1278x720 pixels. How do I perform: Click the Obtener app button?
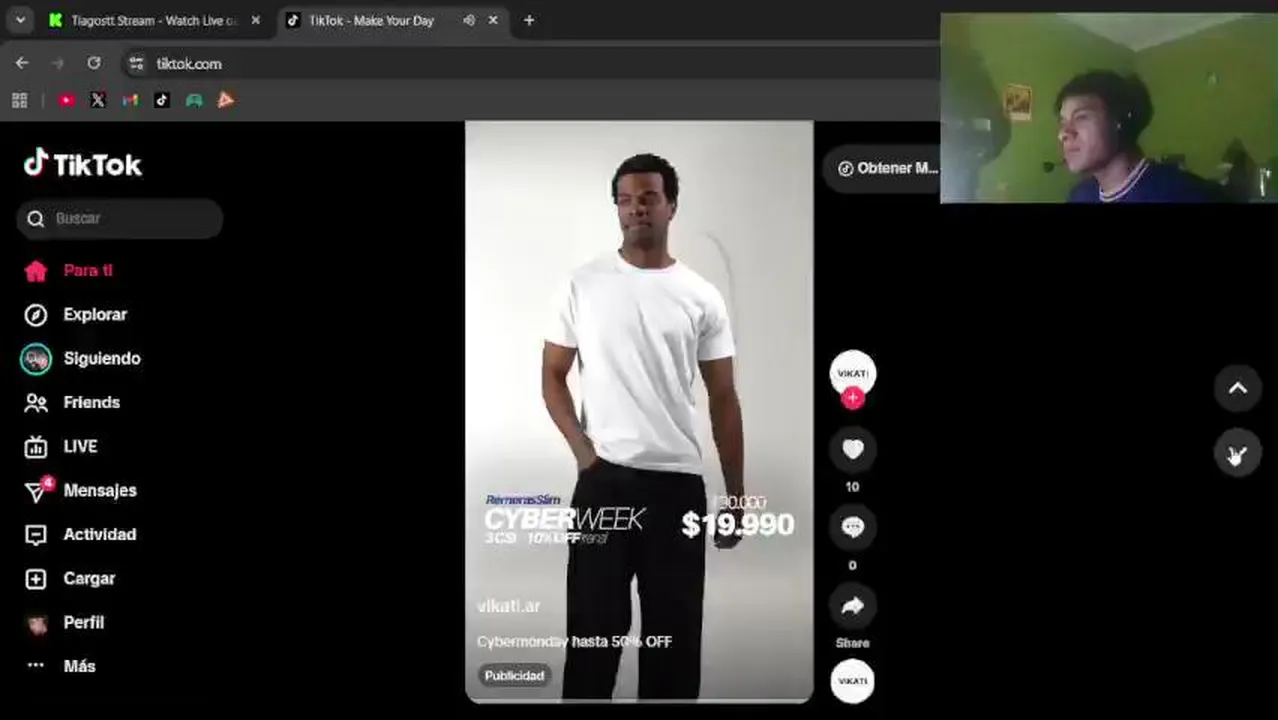click(x=883, y=168)
